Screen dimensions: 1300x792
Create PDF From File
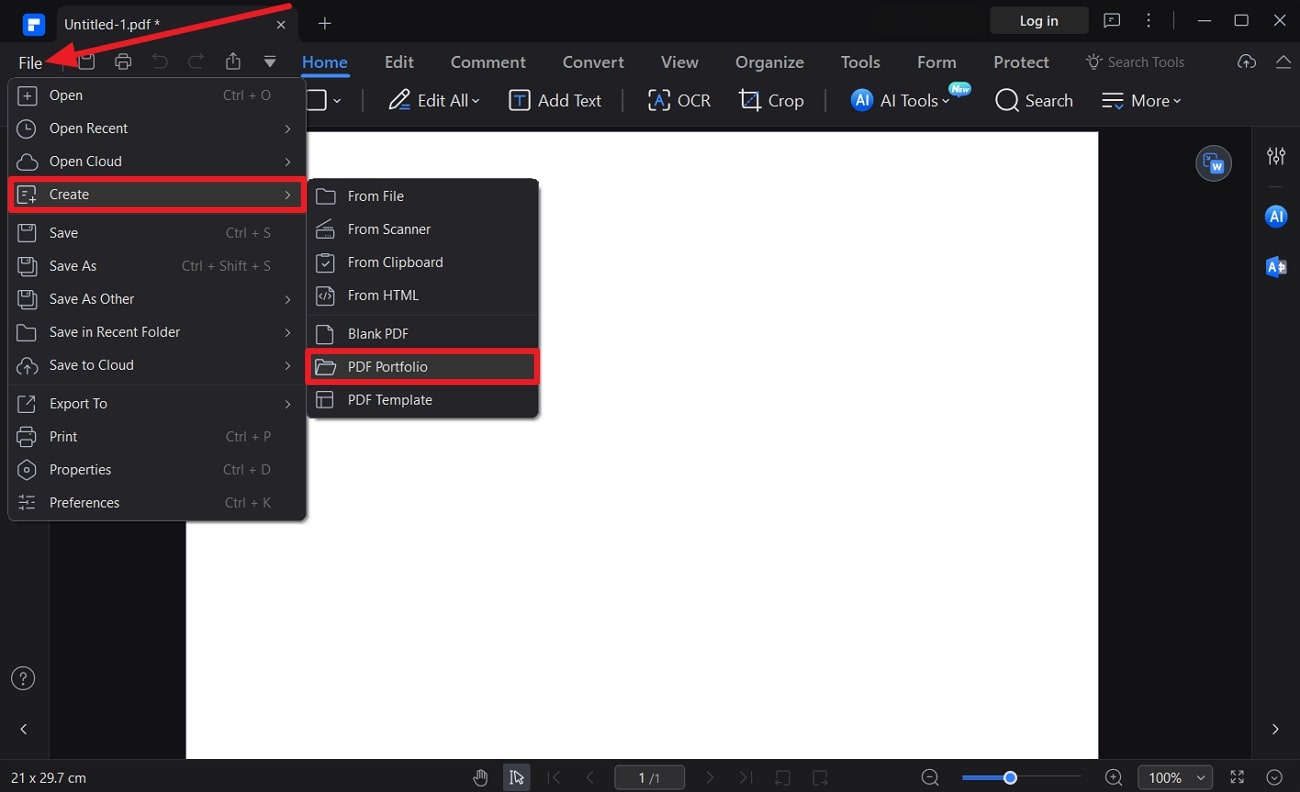tap(423, 196)
